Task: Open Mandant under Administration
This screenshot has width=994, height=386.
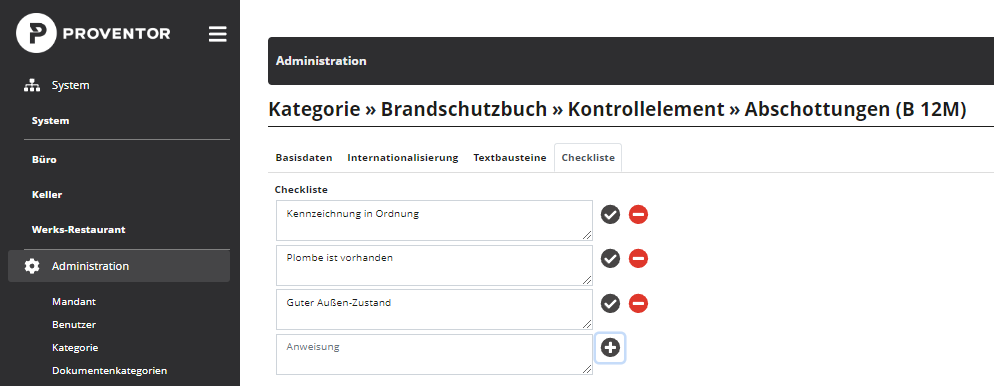Action: [74, 302]
